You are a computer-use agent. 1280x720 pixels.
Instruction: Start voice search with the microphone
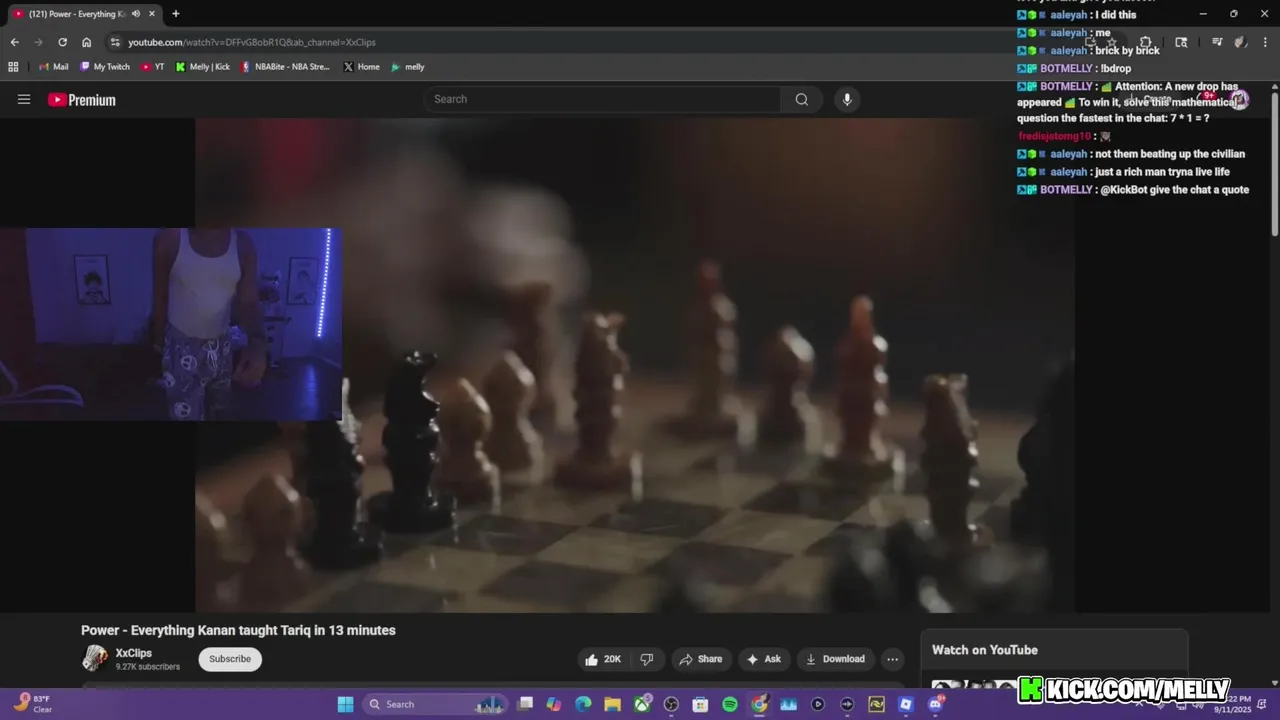[847, 99]
